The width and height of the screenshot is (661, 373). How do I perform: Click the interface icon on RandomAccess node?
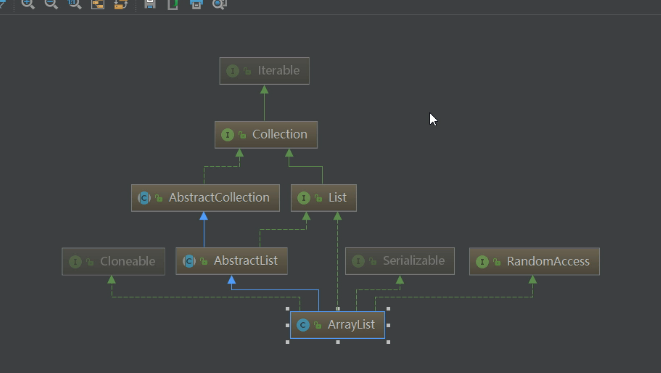pos(482,262)
